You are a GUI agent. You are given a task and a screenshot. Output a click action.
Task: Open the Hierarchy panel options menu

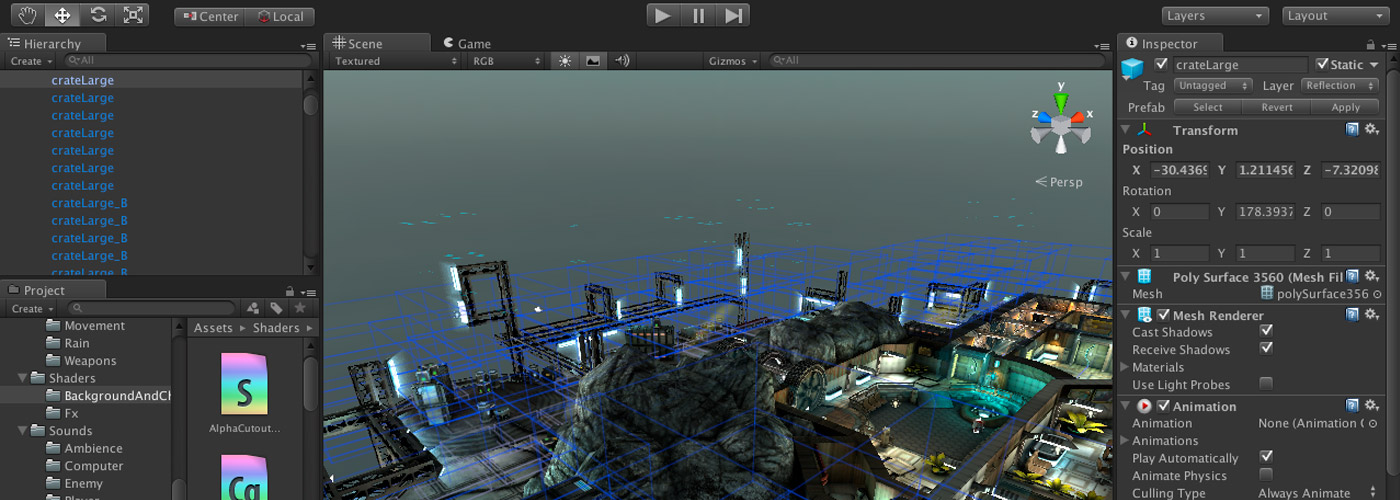[x=308, y=46]
